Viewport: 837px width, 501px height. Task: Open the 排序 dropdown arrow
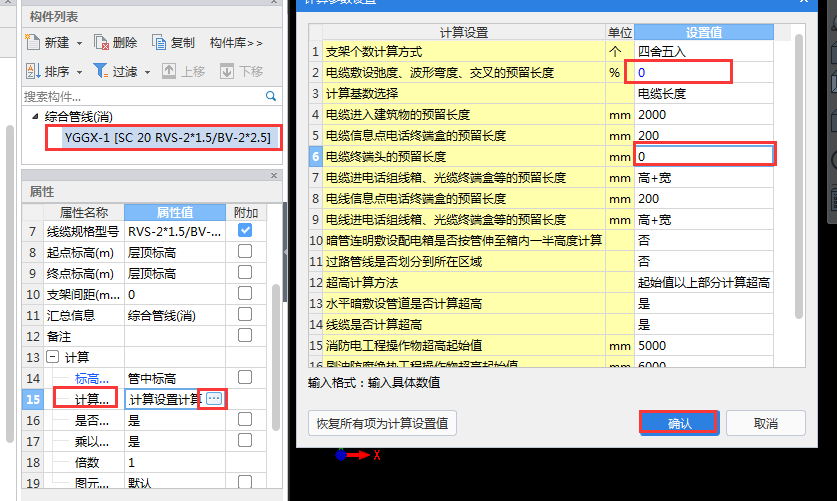click(80, 71)
